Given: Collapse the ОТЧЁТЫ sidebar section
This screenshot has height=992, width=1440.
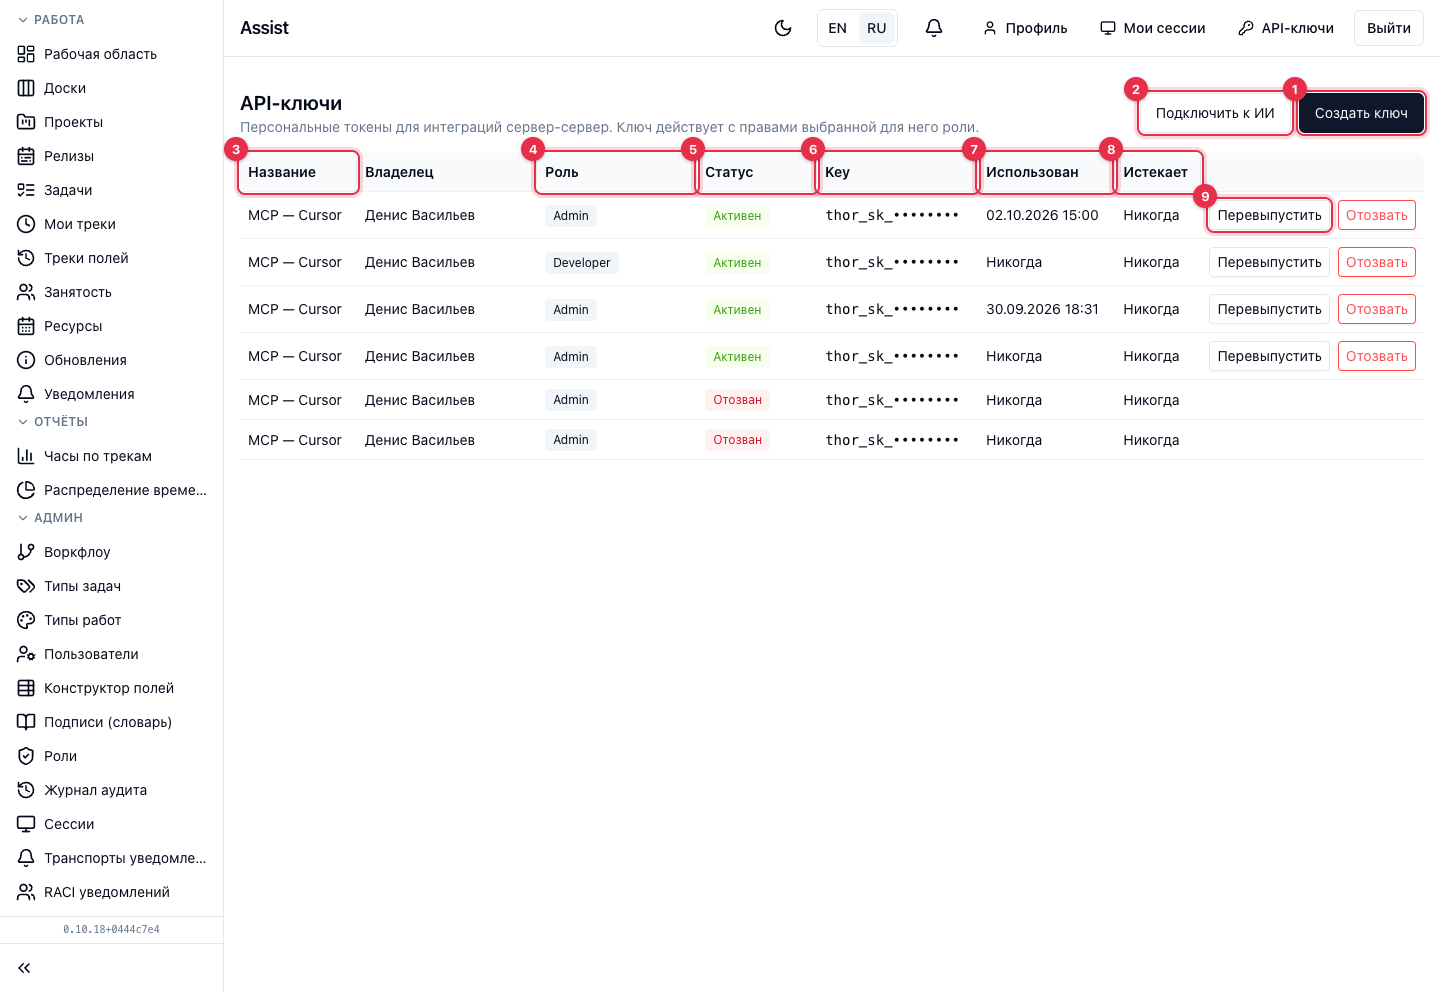Looking at the screenshot, I should [53, 422].
